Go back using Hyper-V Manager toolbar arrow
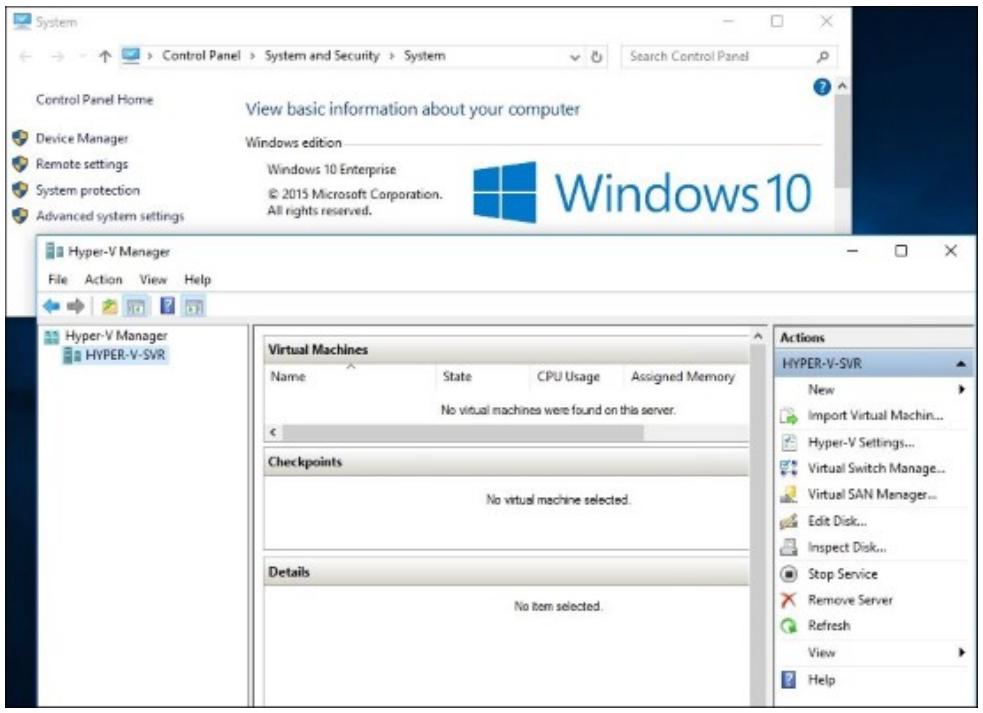Viewport: 983px width, 713px height. point(51,306)
